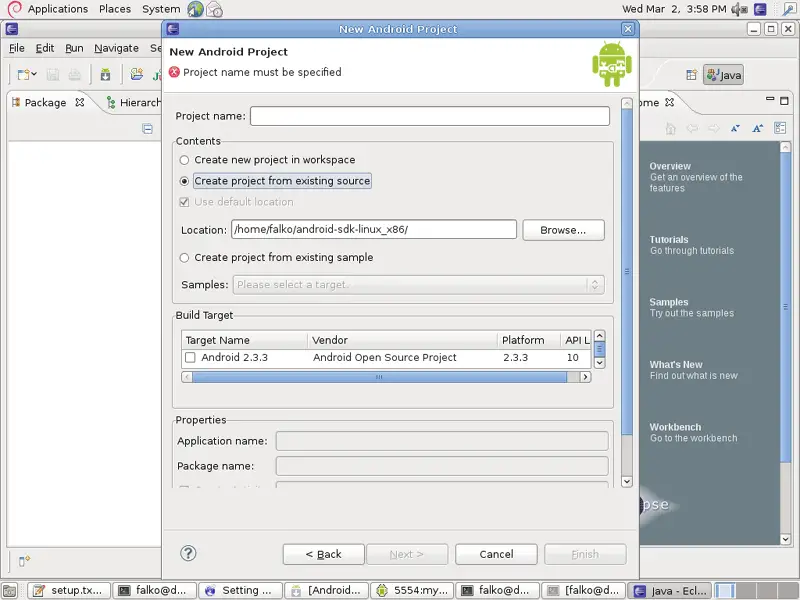Switch to the Hierarchy tab

(x=133, y=103)
